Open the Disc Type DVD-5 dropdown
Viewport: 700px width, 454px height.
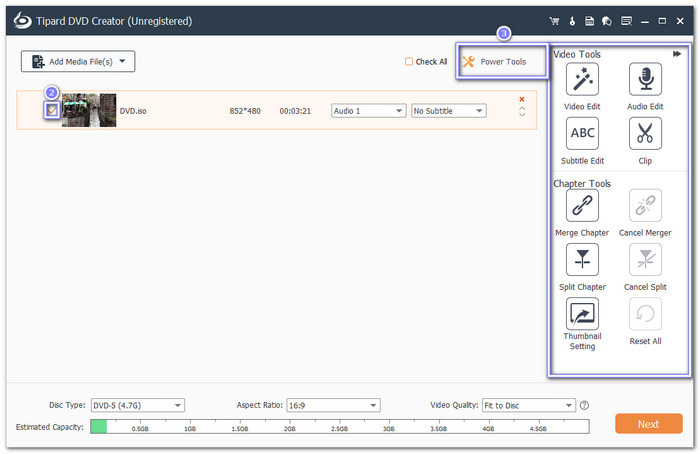(x=138, y=405)
